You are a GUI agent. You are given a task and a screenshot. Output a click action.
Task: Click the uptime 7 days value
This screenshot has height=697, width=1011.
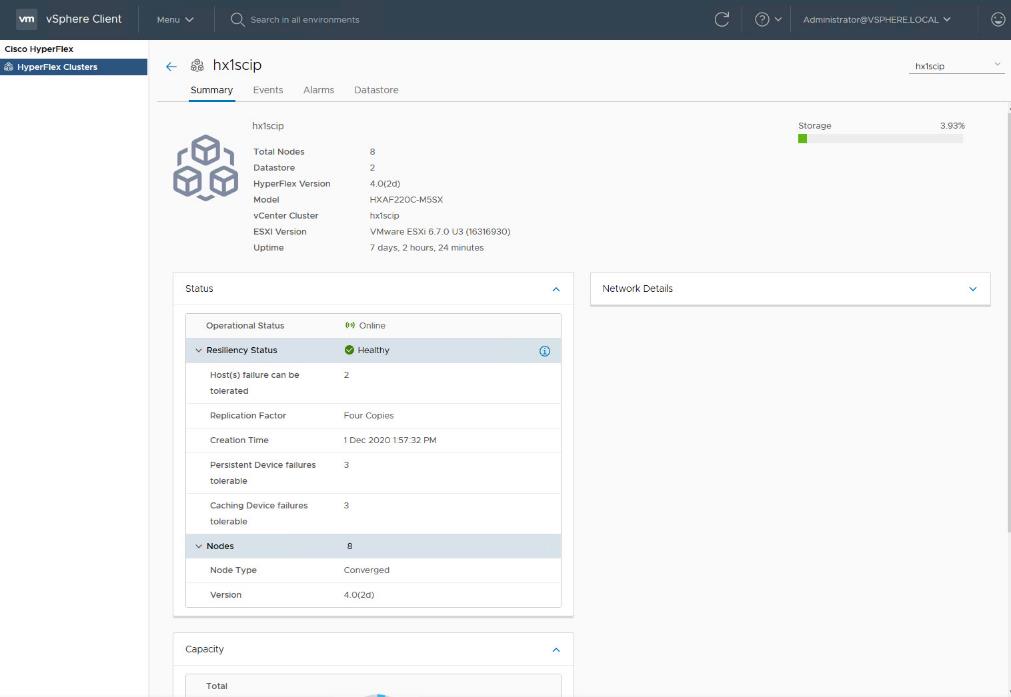(x=426, y=248)
